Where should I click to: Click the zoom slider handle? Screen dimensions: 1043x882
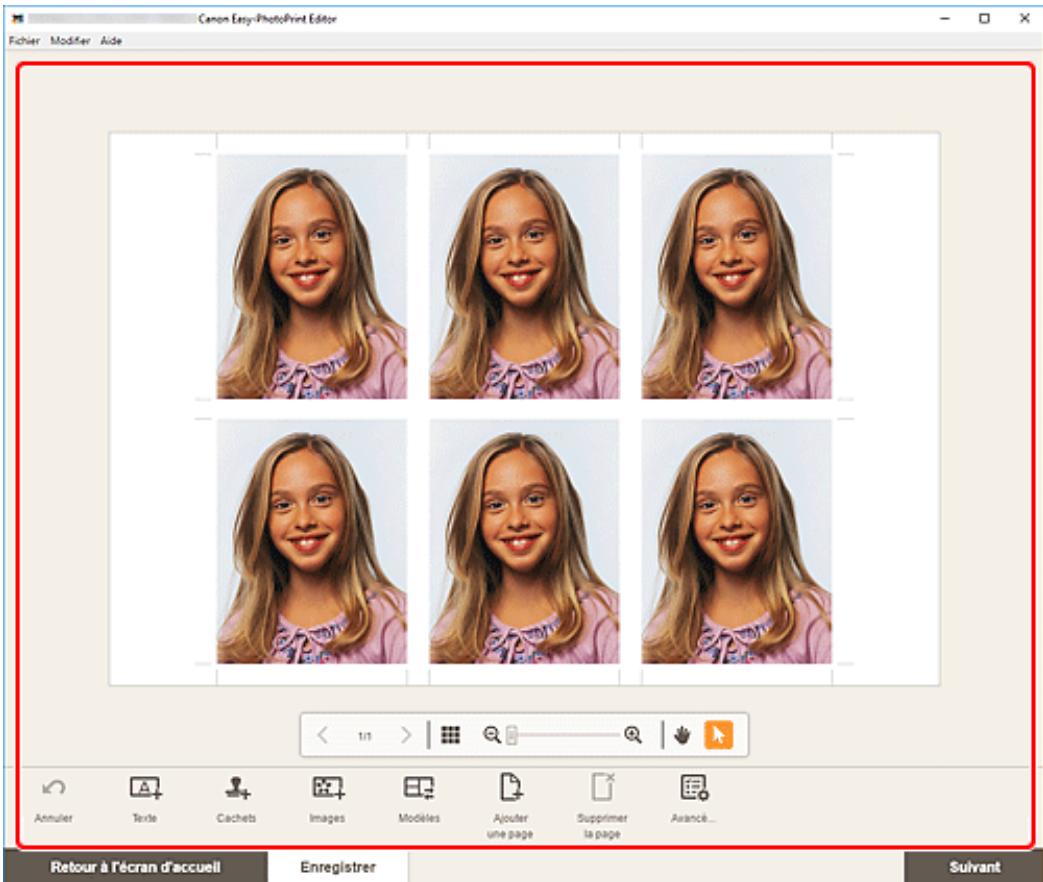(512, 735)
